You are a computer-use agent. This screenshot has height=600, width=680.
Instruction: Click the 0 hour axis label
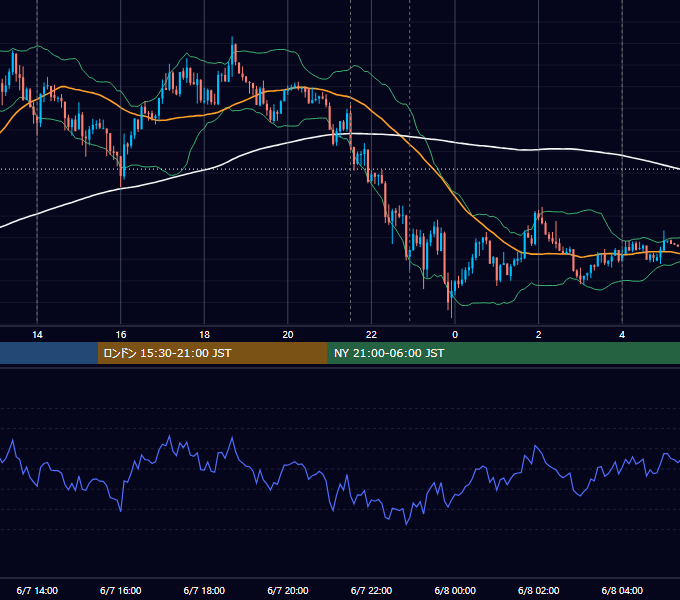coord(455,335)
